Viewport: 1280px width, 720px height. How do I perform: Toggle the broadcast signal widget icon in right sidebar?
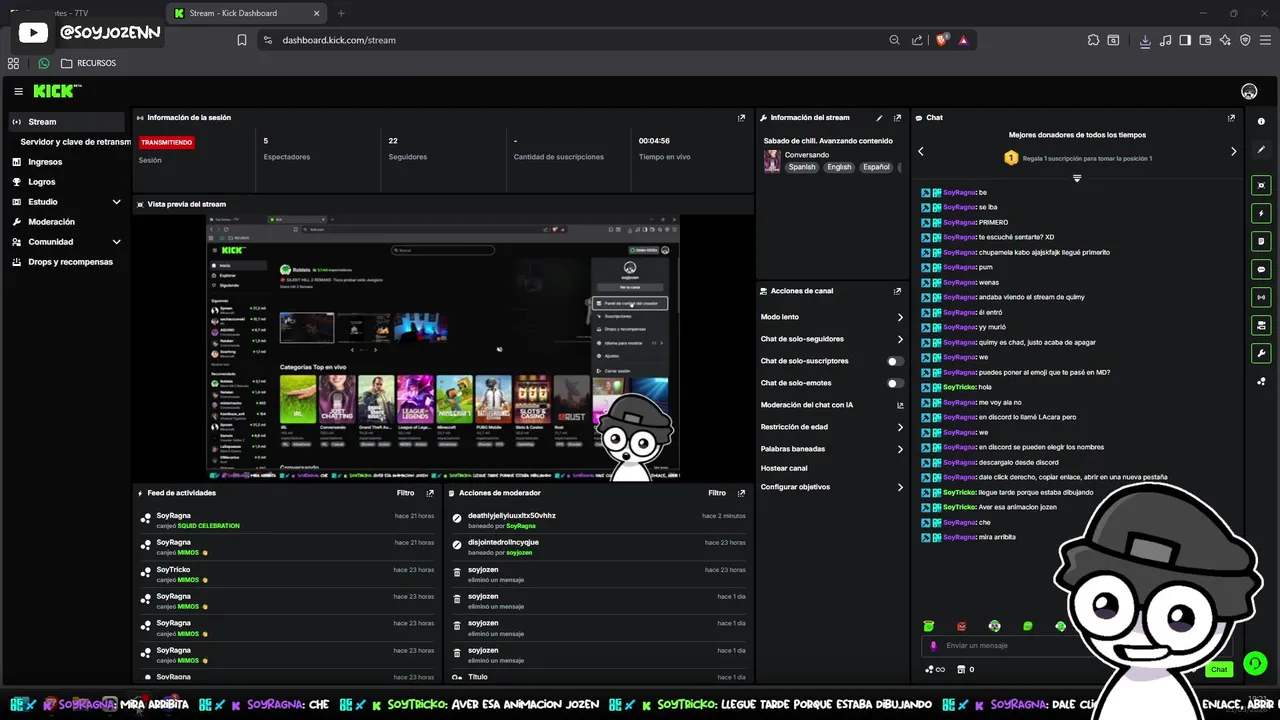[1261, 297]
